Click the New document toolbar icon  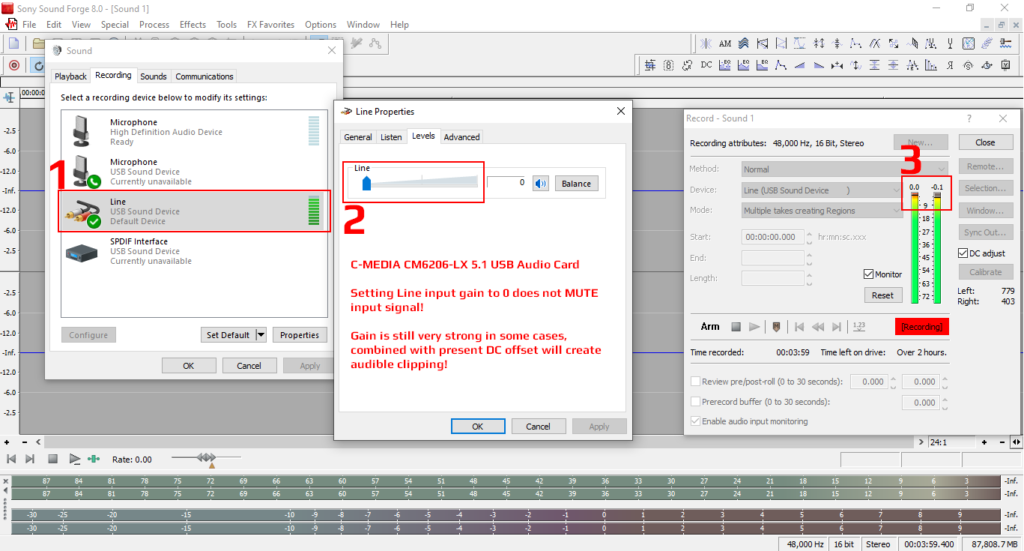click(x=14, y=43)
